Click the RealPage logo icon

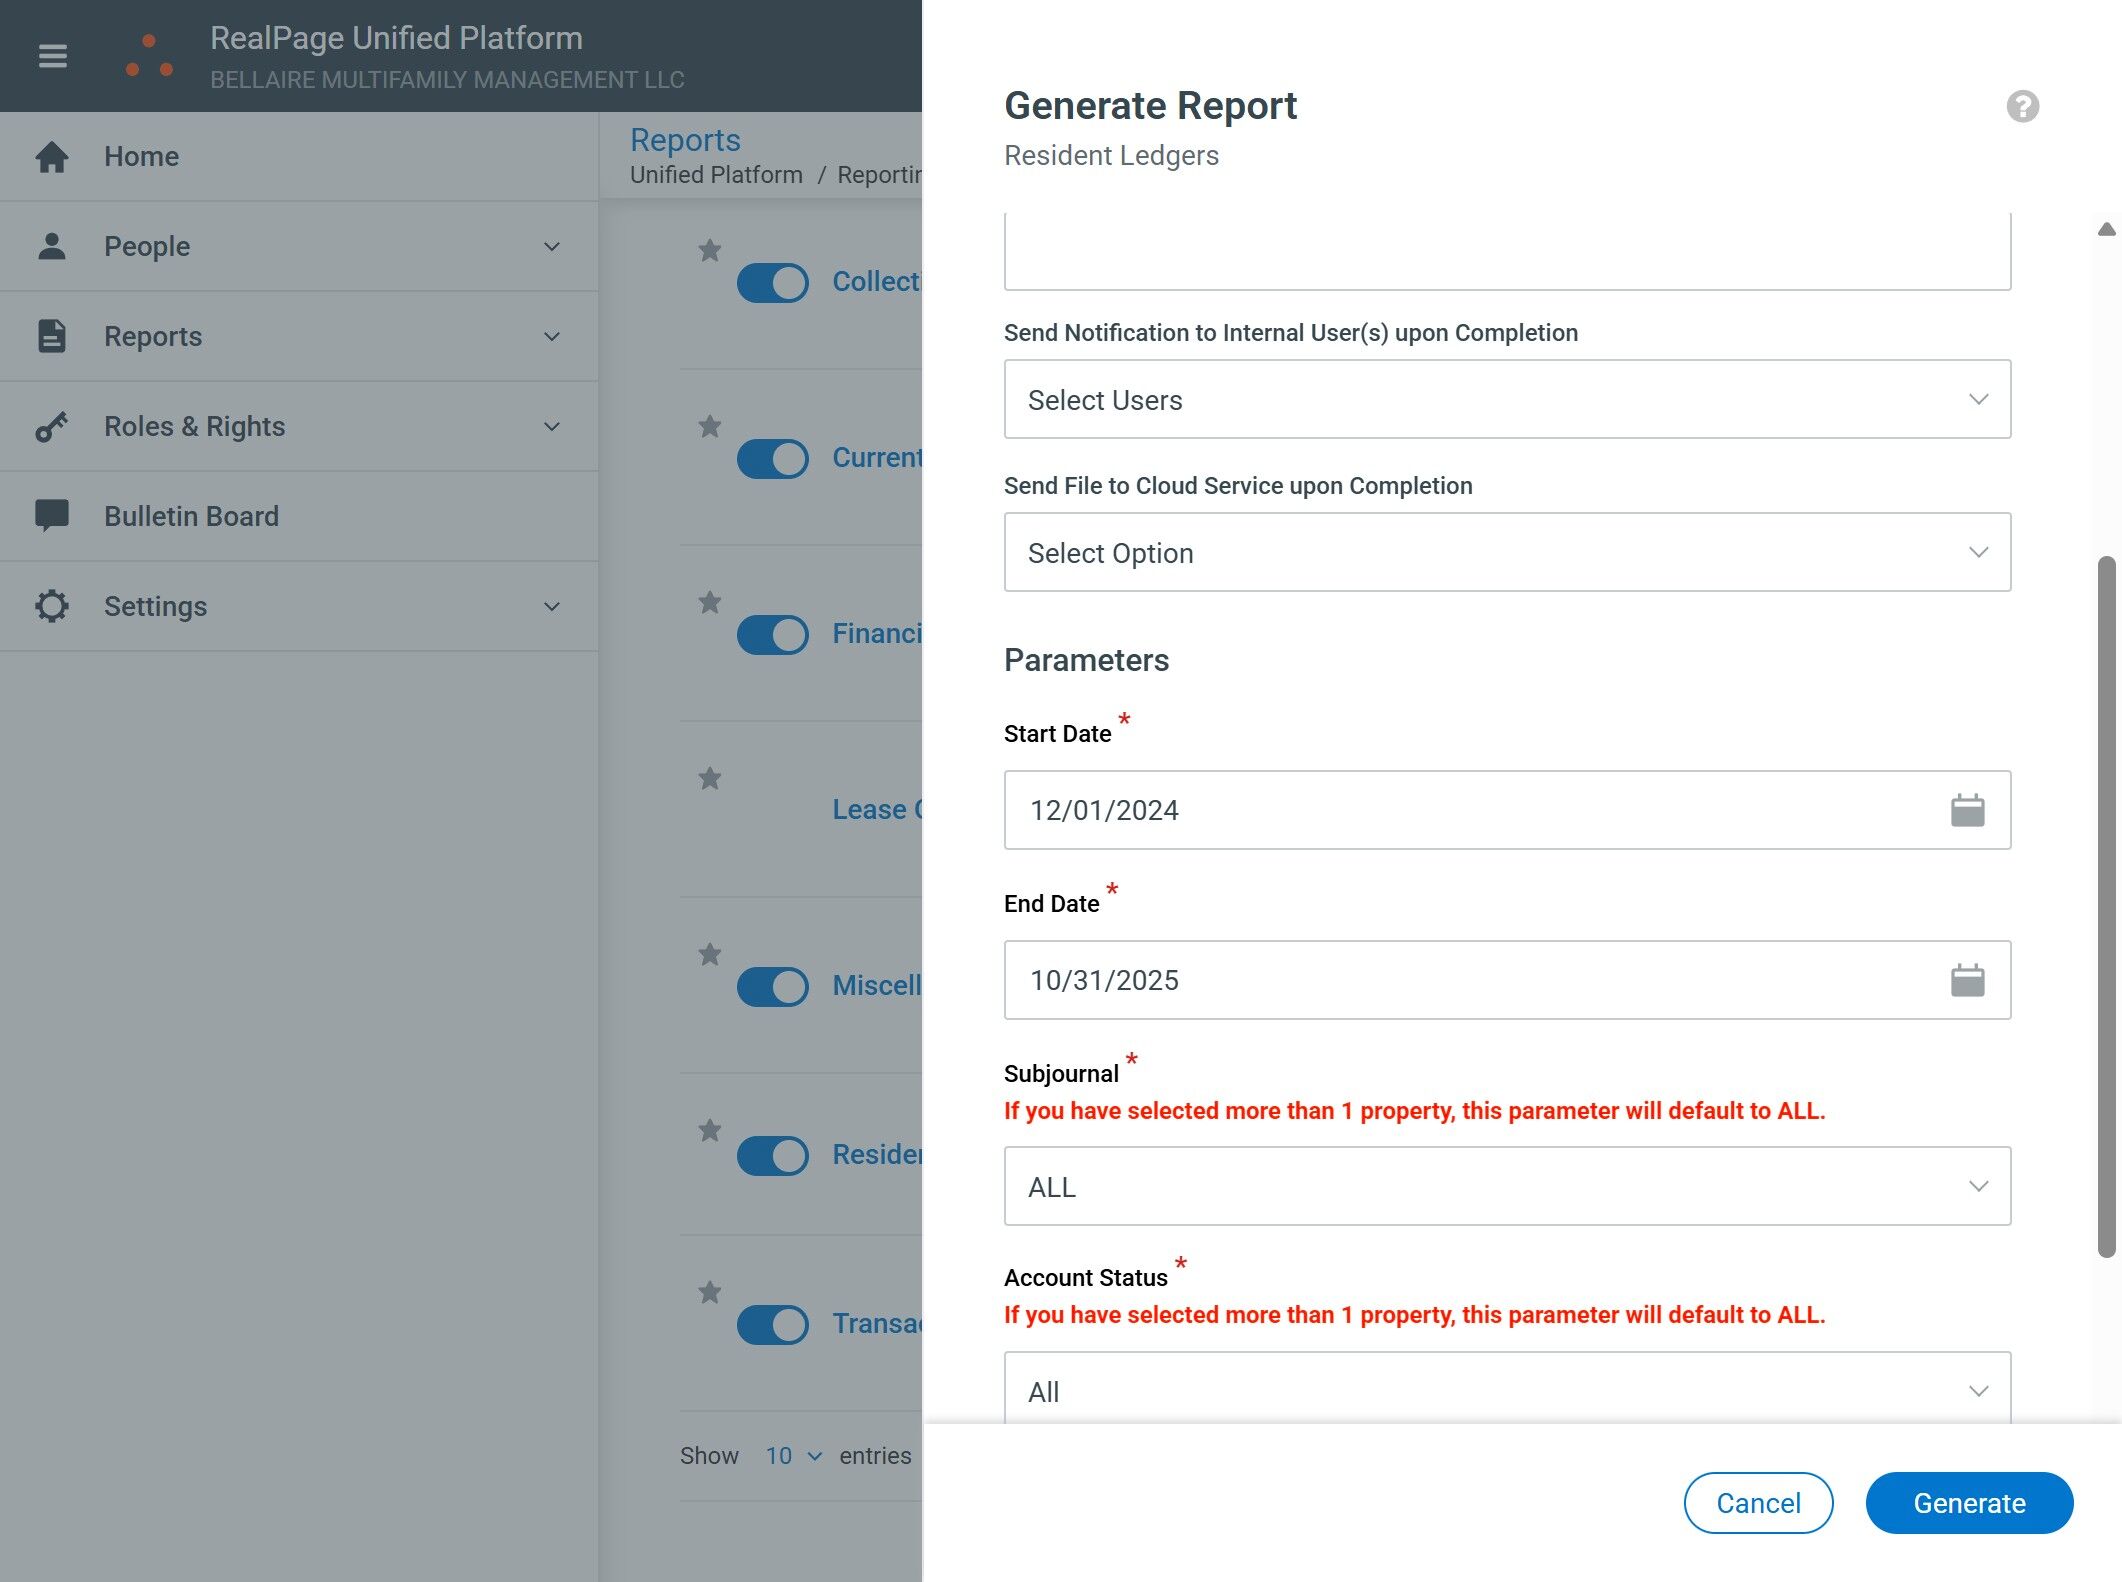(x=149, y=56)
